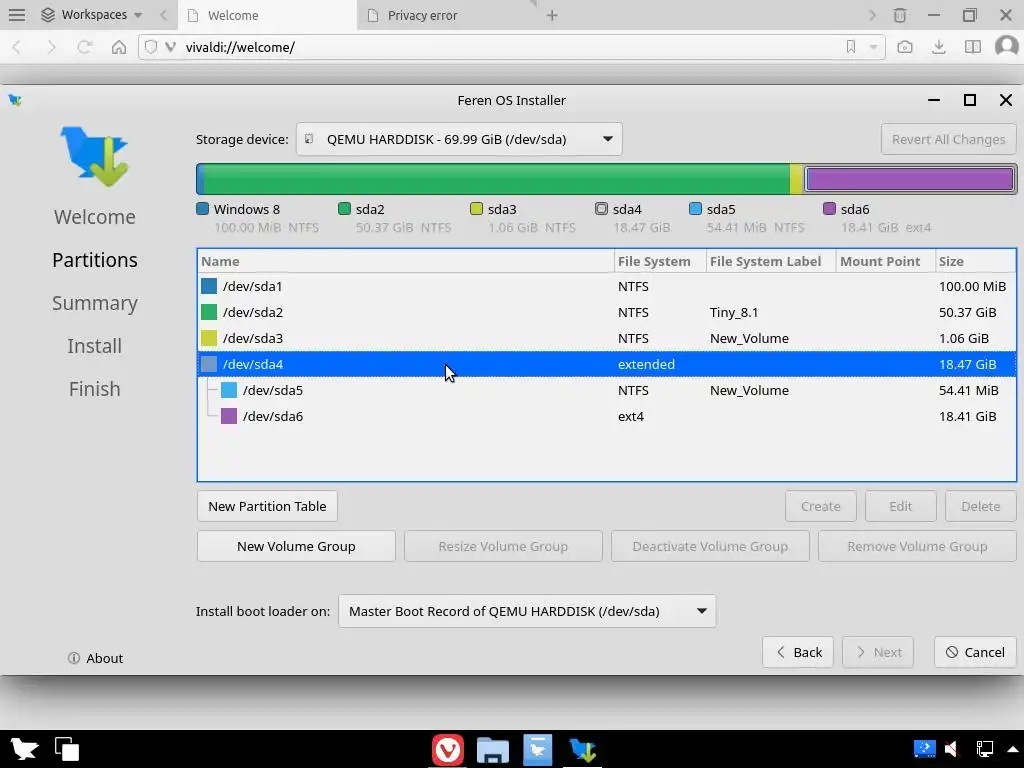
Task: Click the browser reload icon
Action: tap(84, 47)
